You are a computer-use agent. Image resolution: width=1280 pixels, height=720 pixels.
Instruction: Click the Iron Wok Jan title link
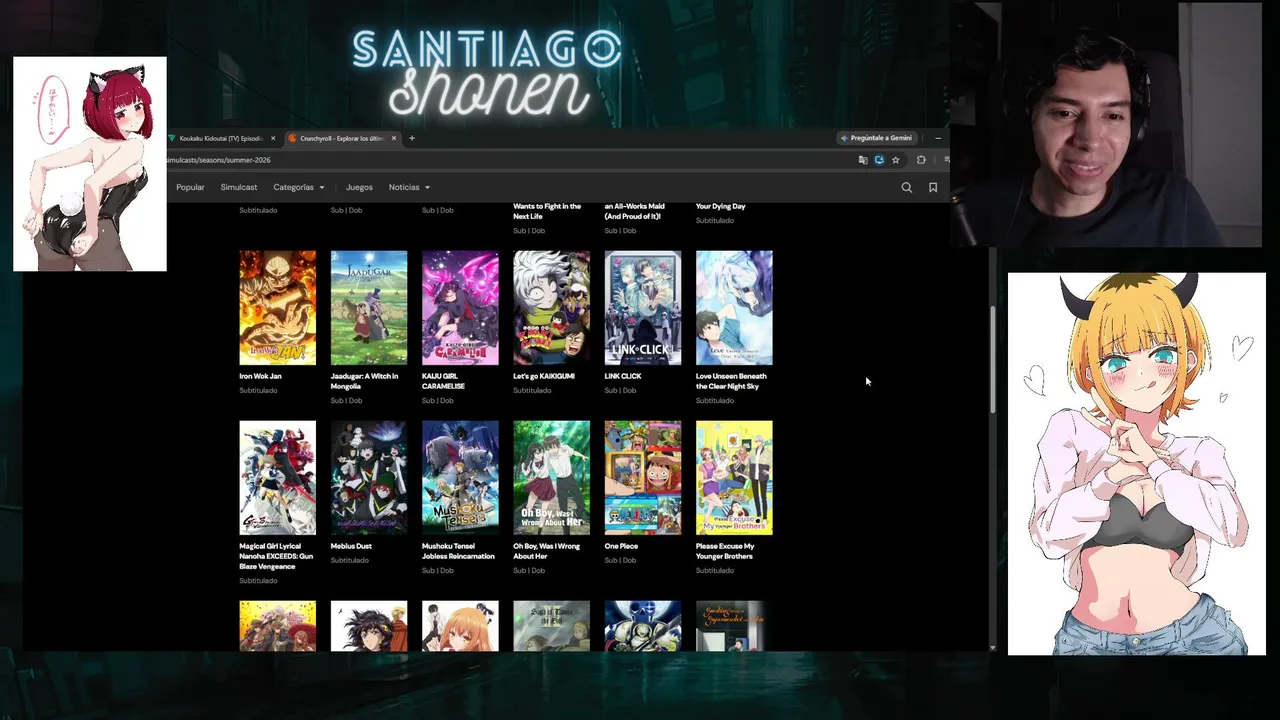tap(260, 376)
